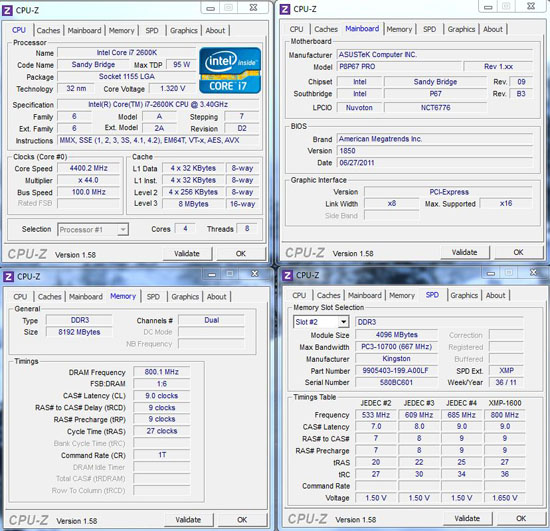Screen dimensions: 550x531
Task: Click the CPU-Z logo icon in top-left window title
Action: 7,11
